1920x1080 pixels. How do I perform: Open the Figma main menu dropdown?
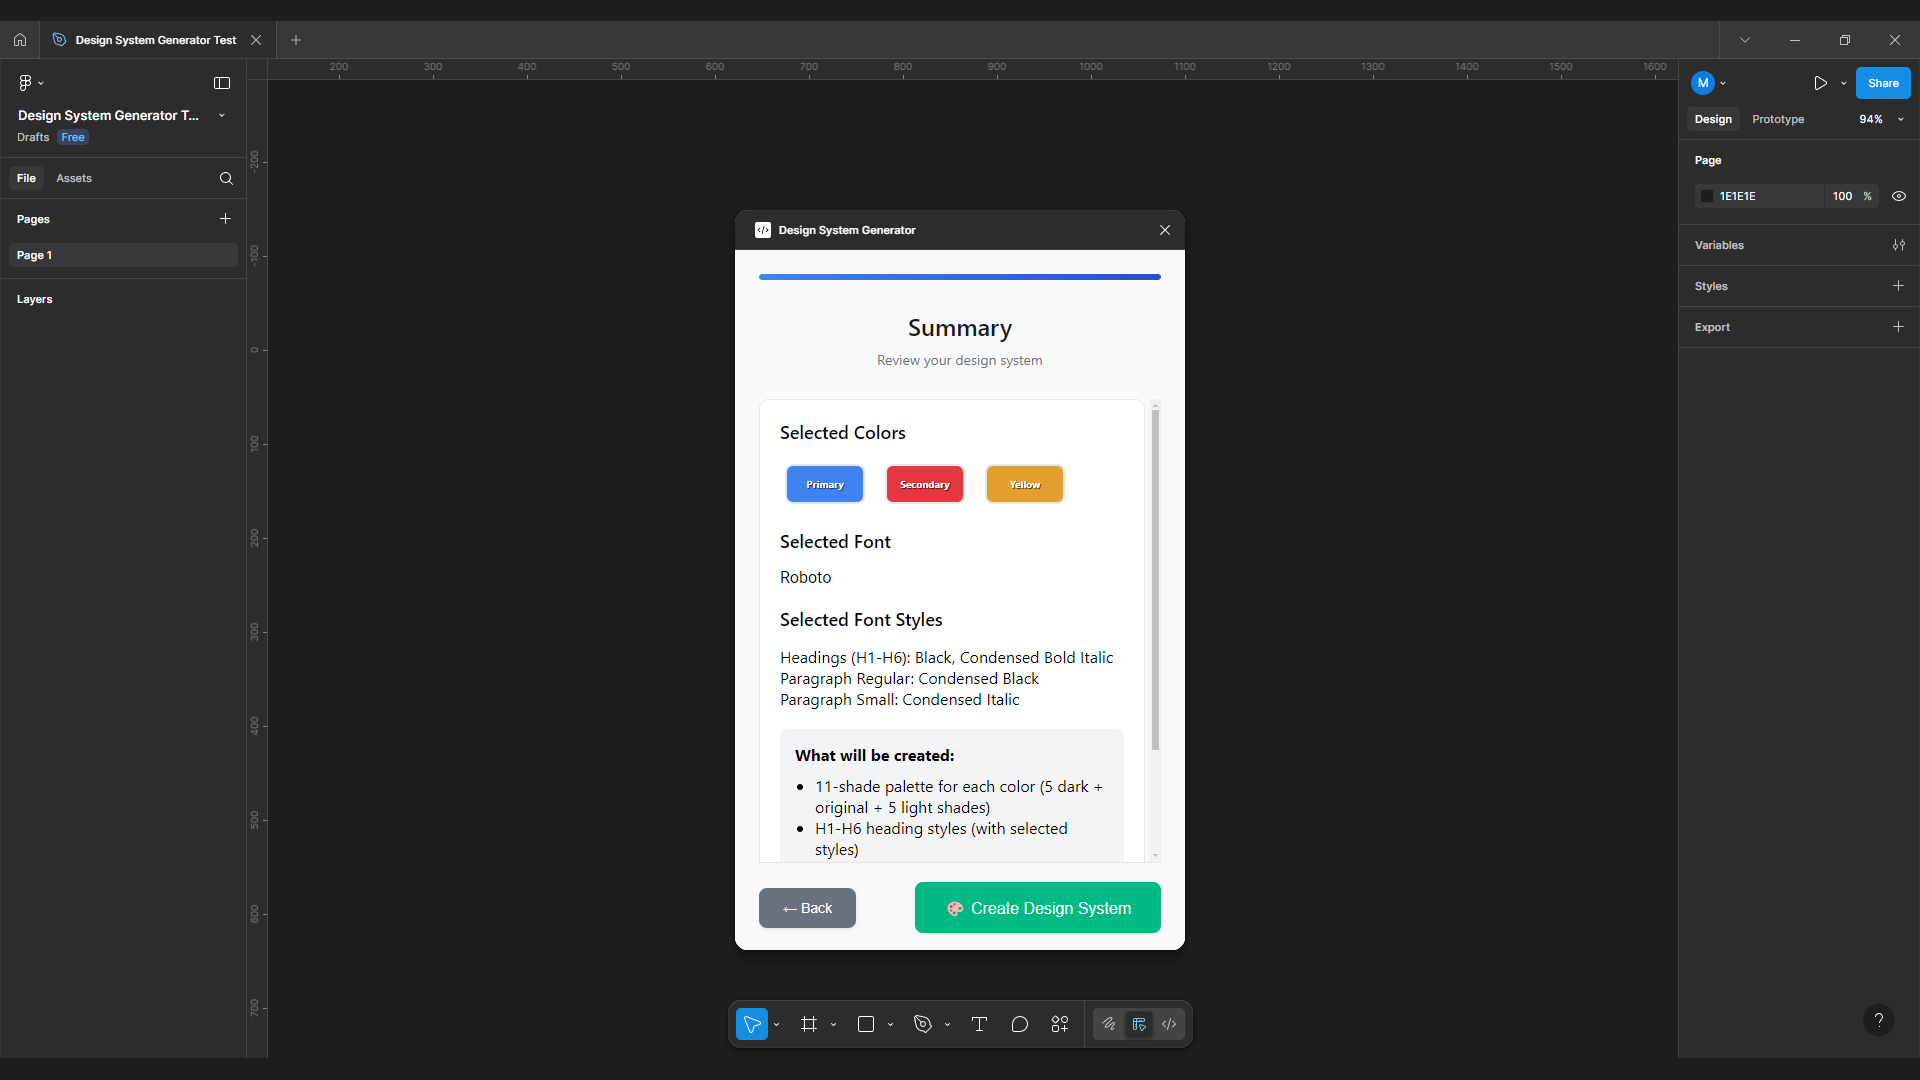[x=30, y=83]
